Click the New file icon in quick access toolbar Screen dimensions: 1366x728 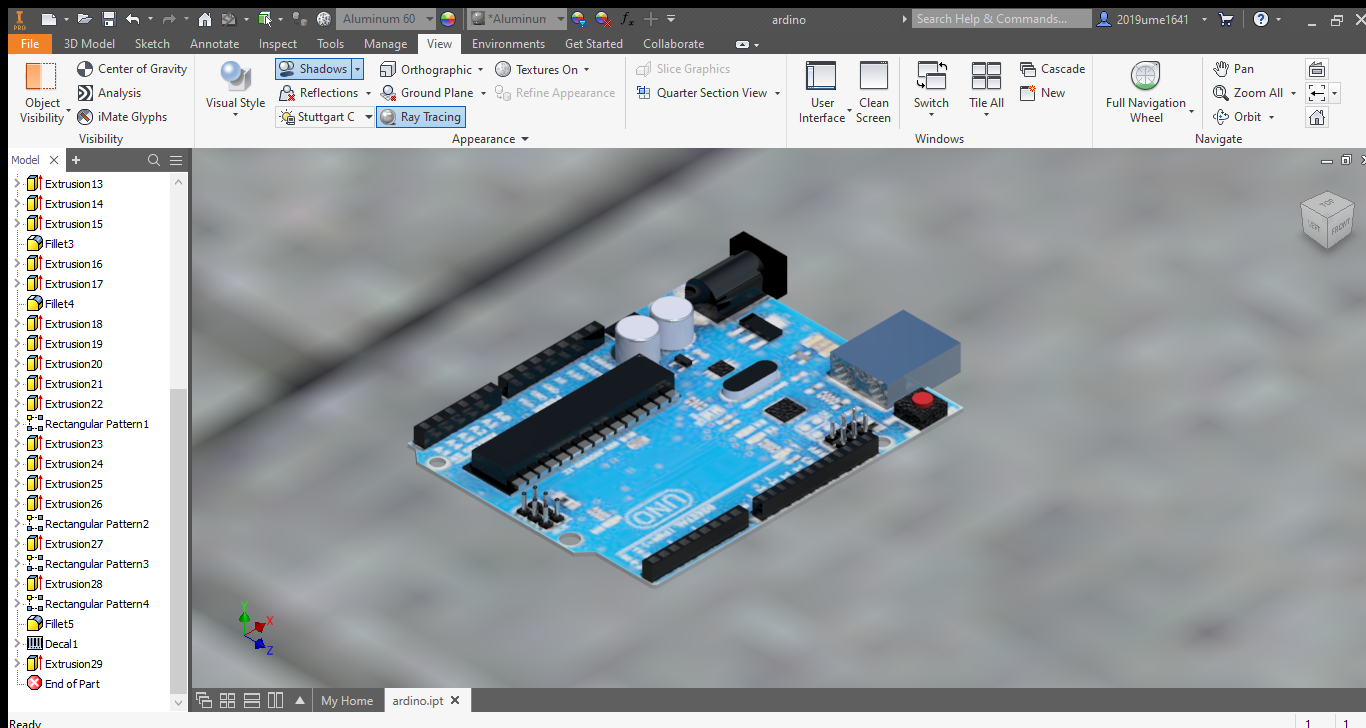click(x=47, y=19)
